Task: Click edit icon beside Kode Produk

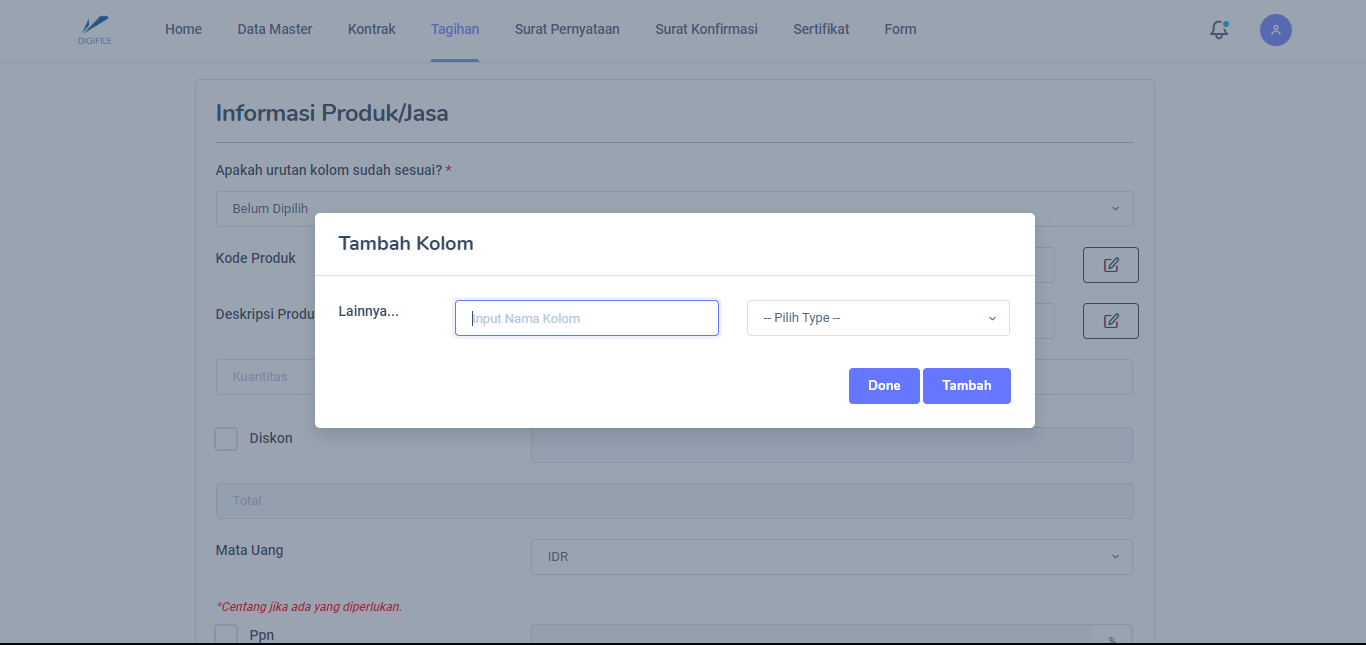Action: (1110, 265)
